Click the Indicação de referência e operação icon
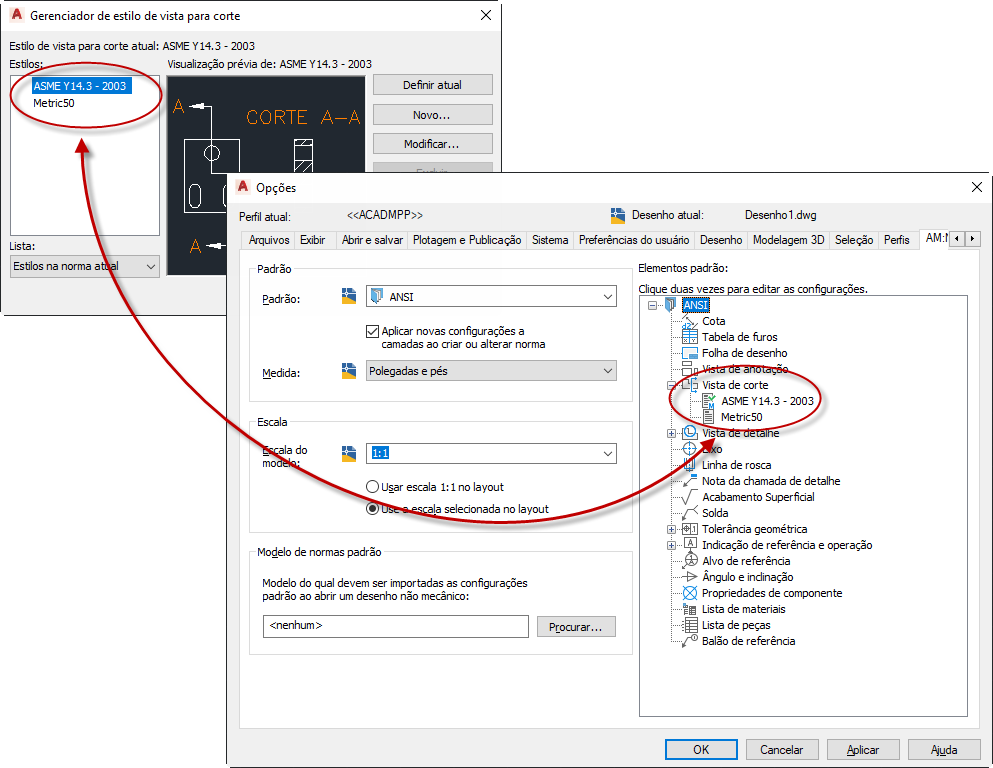 pyautogui.click(x=689, y=545)
